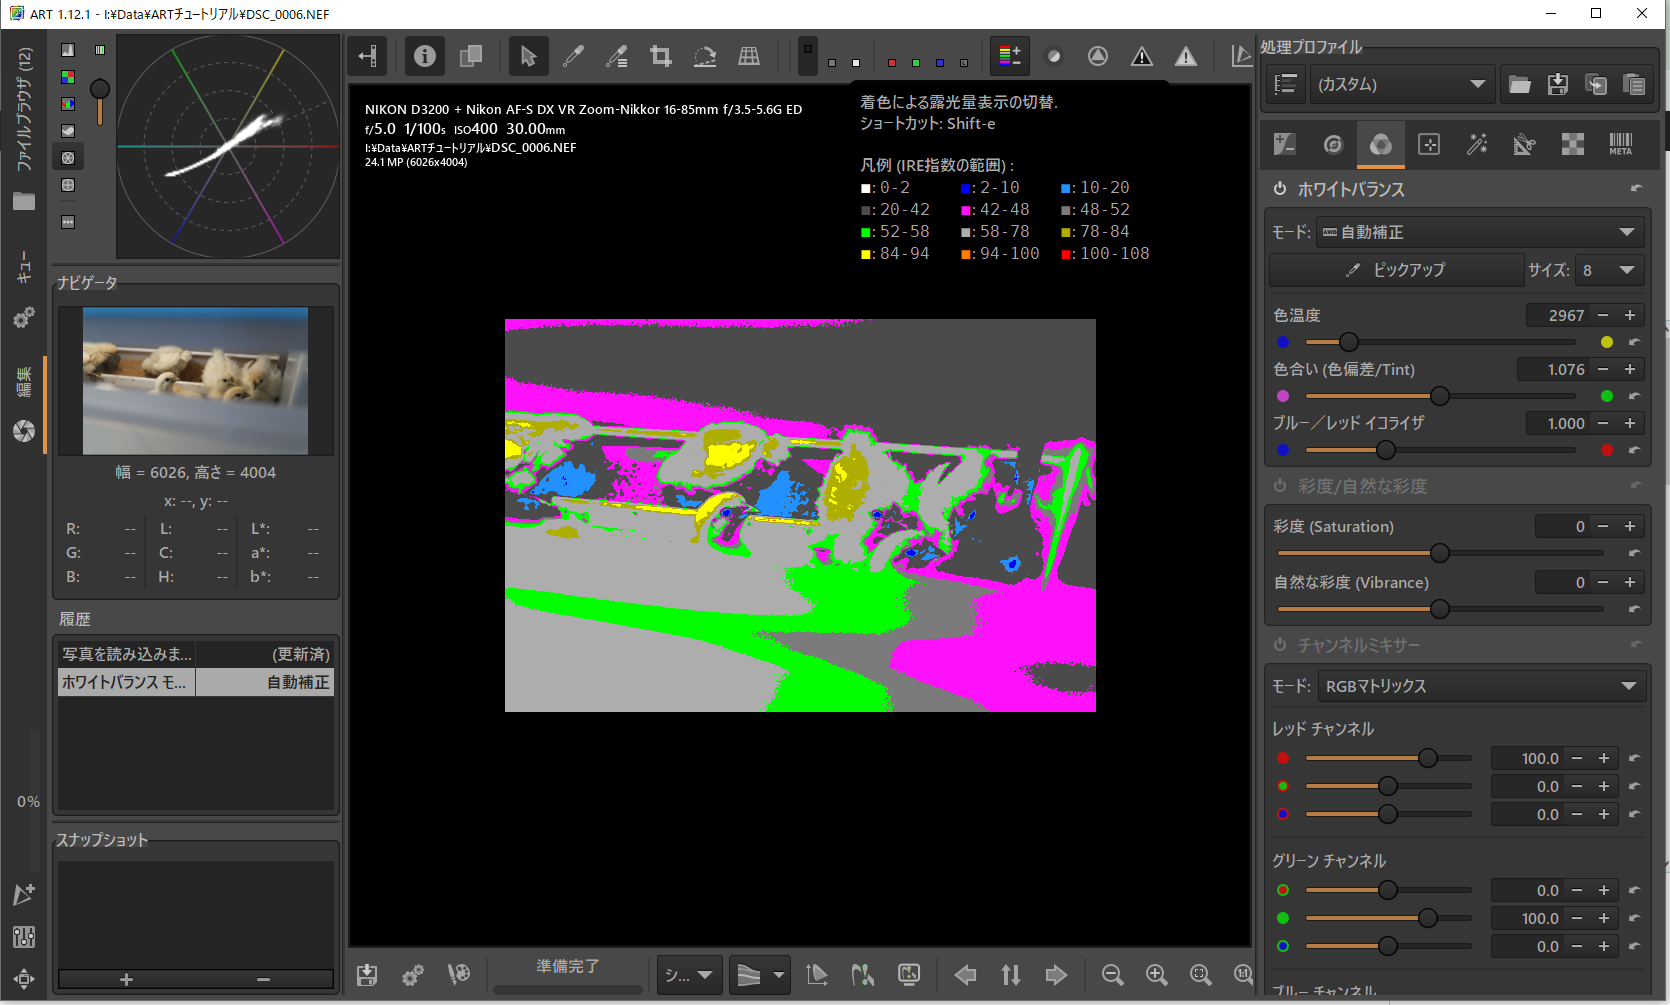
Task: Save the current processing profile
Action: point(1557,85)
